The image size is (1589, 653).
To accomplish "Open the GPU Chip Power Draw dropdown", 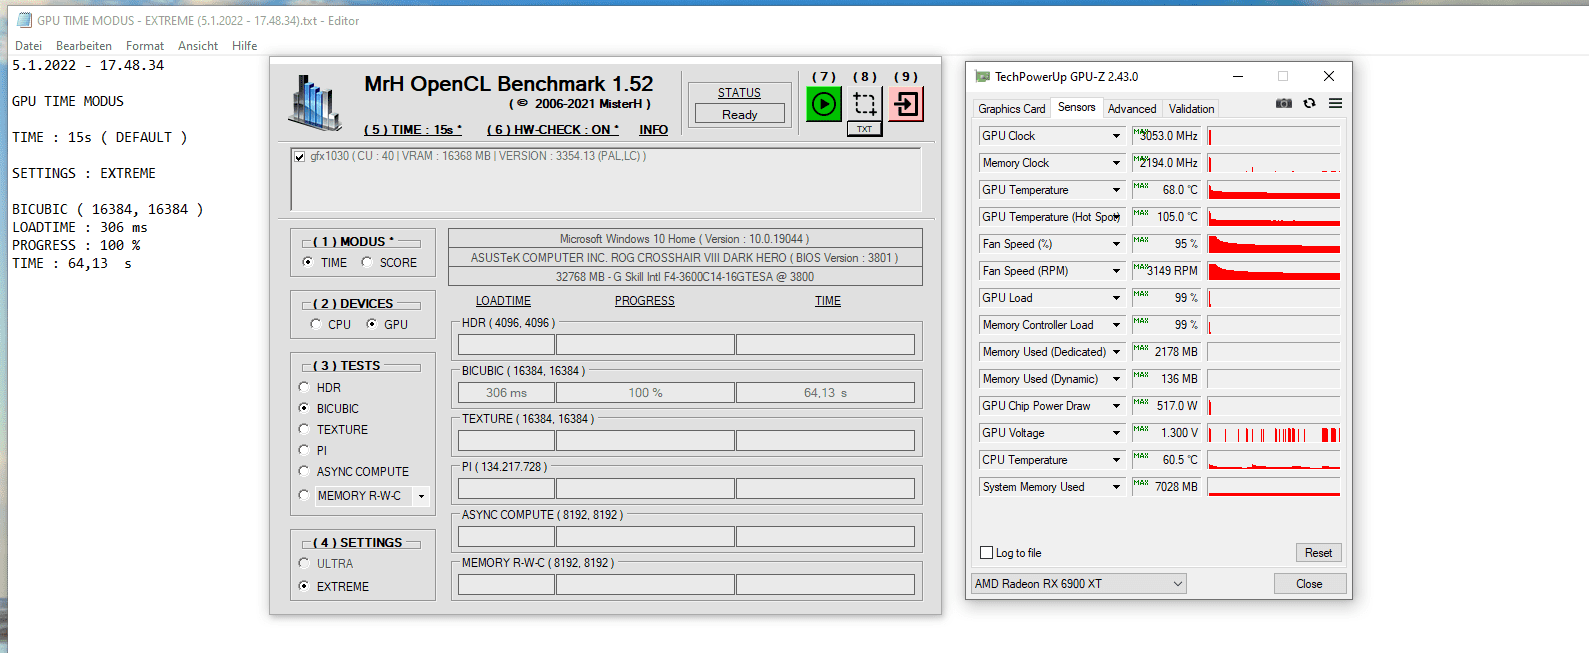I will point(1116,406).
